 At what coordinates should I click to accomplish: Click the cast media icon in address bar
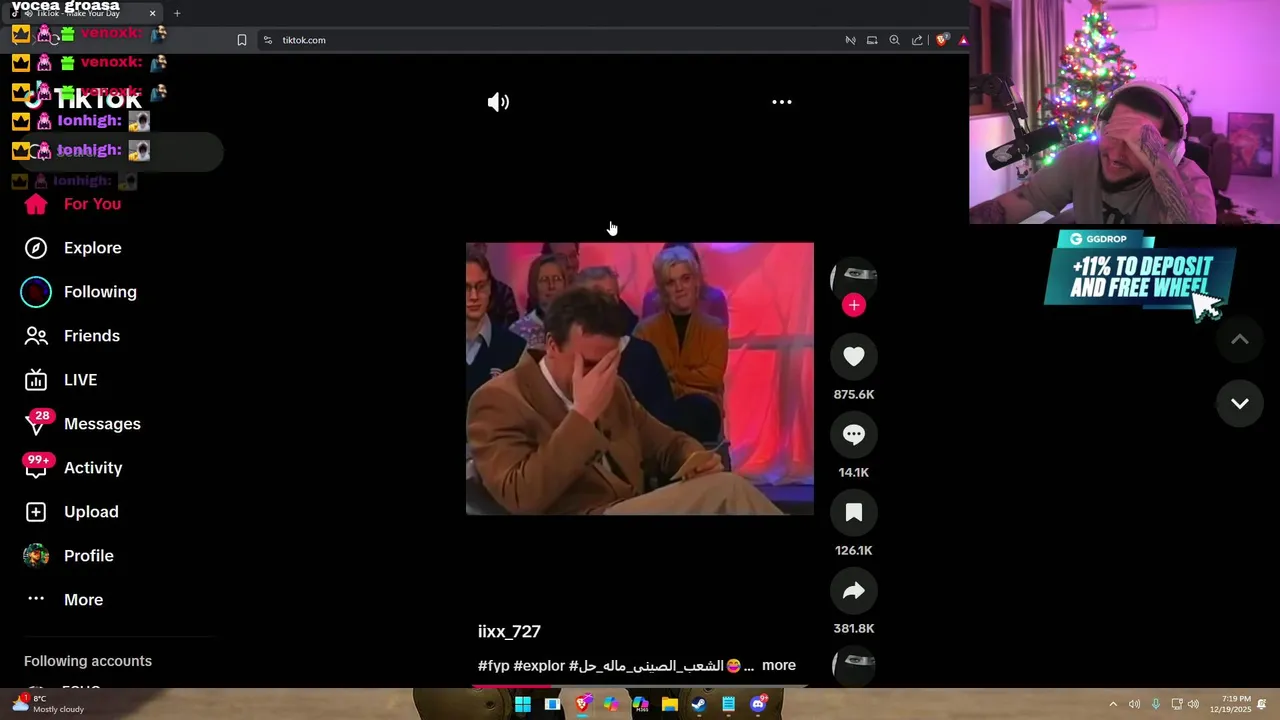click(872, 40)
